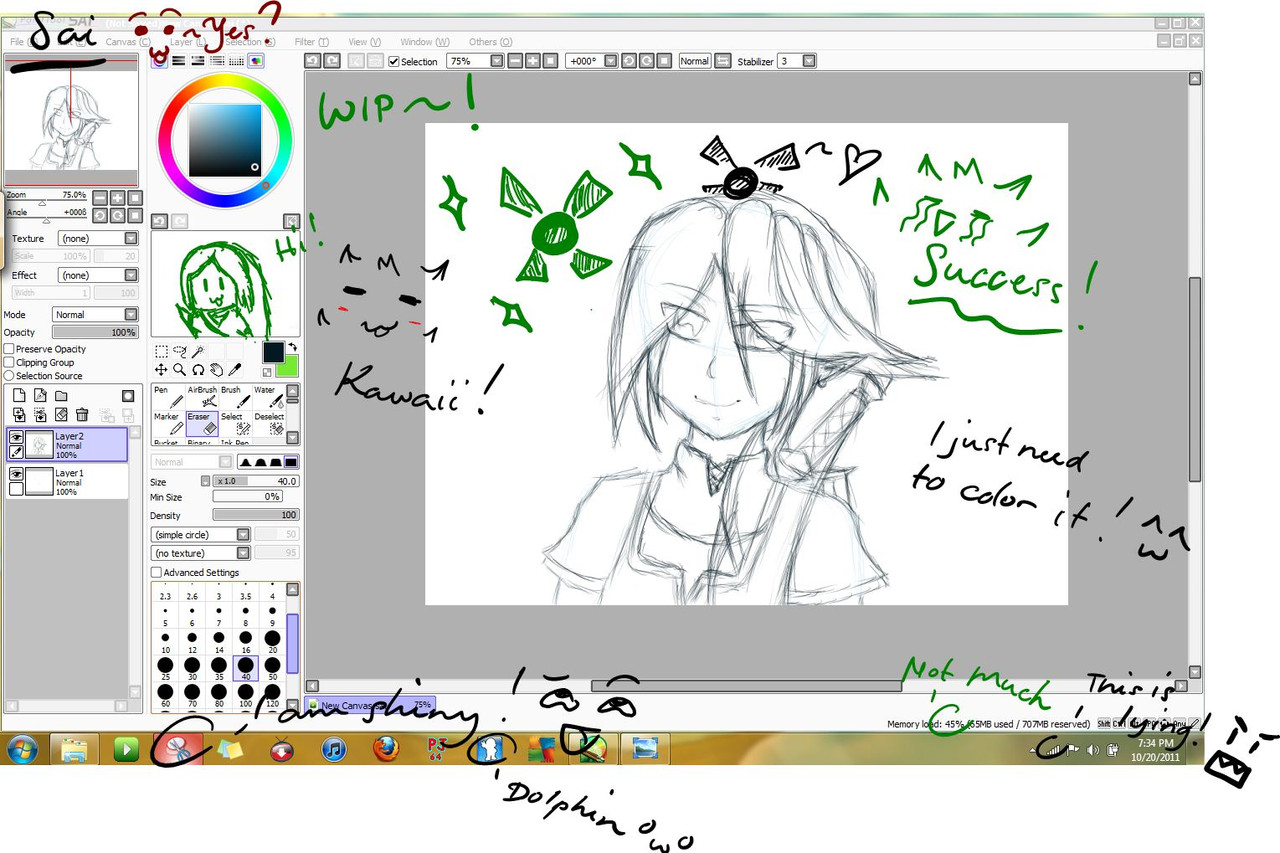Open the Window menu
The width and height of the screenshot is (1280, 853).
coord(424,42)
